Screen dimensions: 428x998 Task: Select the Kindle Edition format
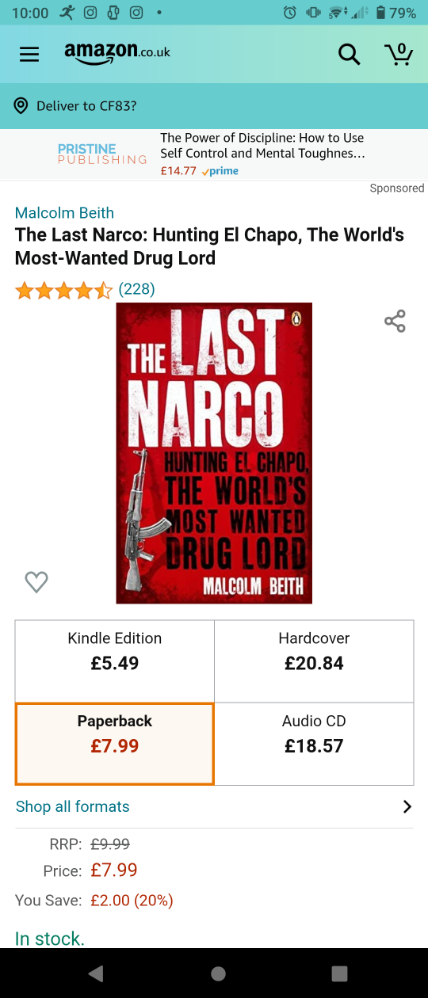point(115,661)
